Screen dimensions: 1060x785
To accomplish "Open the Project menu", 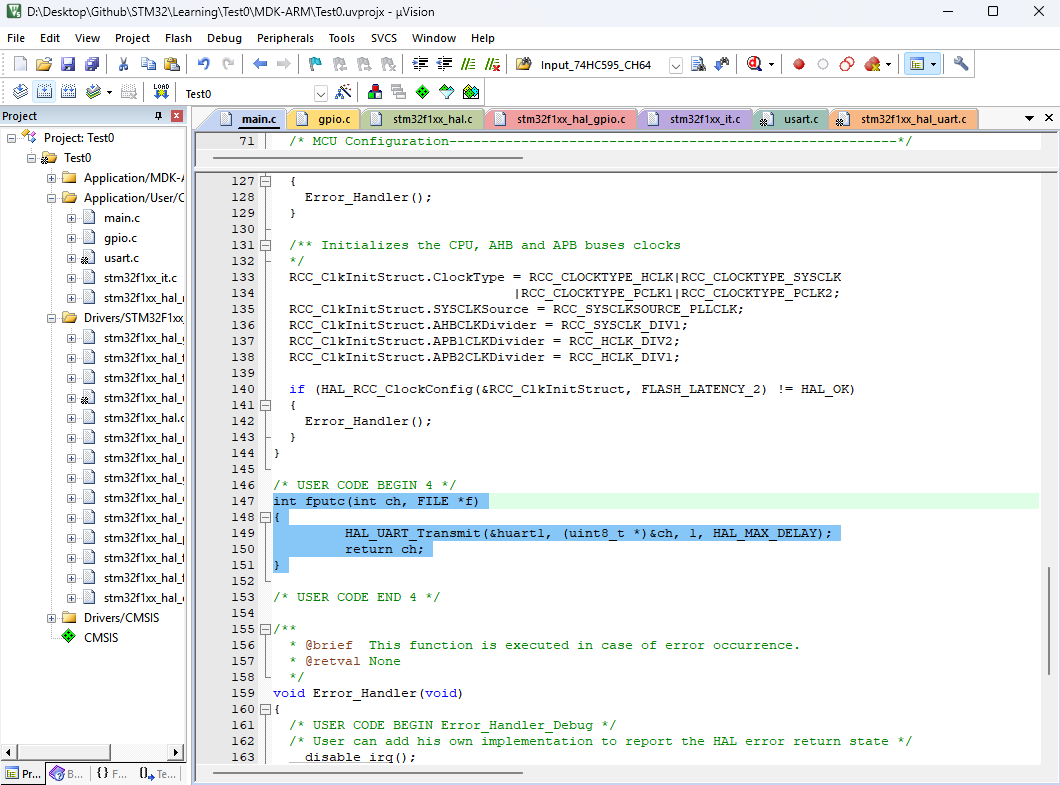I will tap(132, 38).
